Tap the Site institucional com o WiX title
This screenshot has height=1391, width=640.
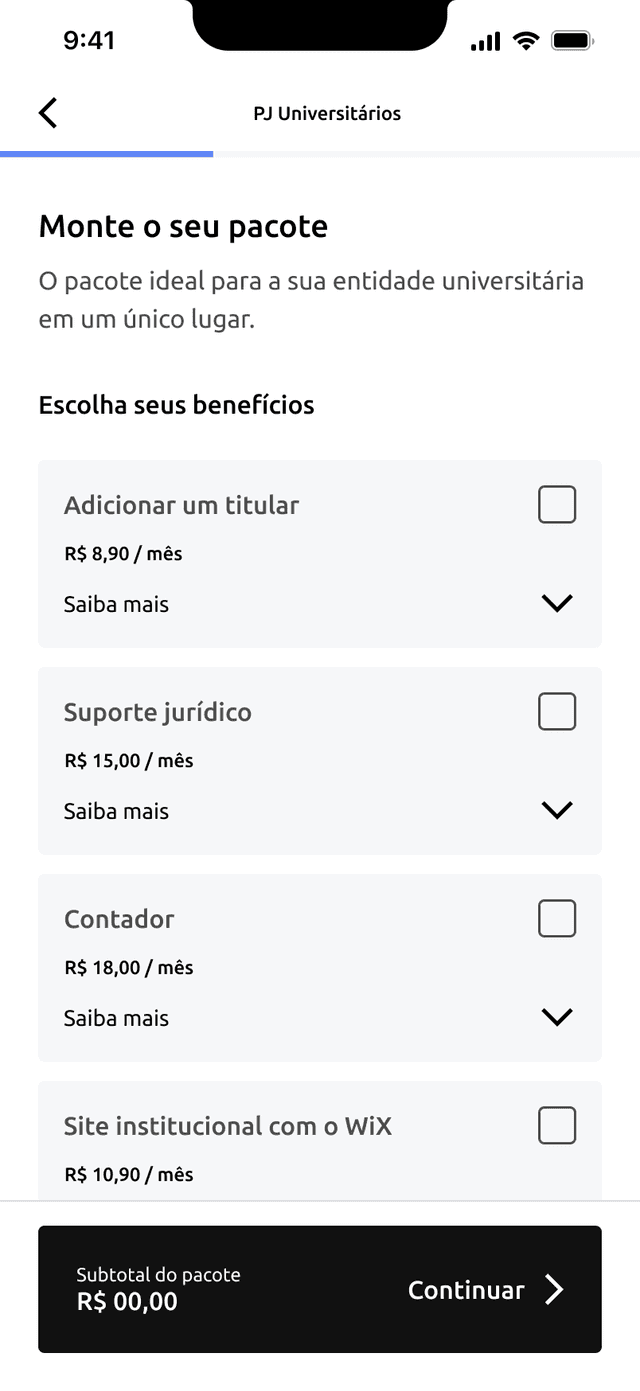228,1126
